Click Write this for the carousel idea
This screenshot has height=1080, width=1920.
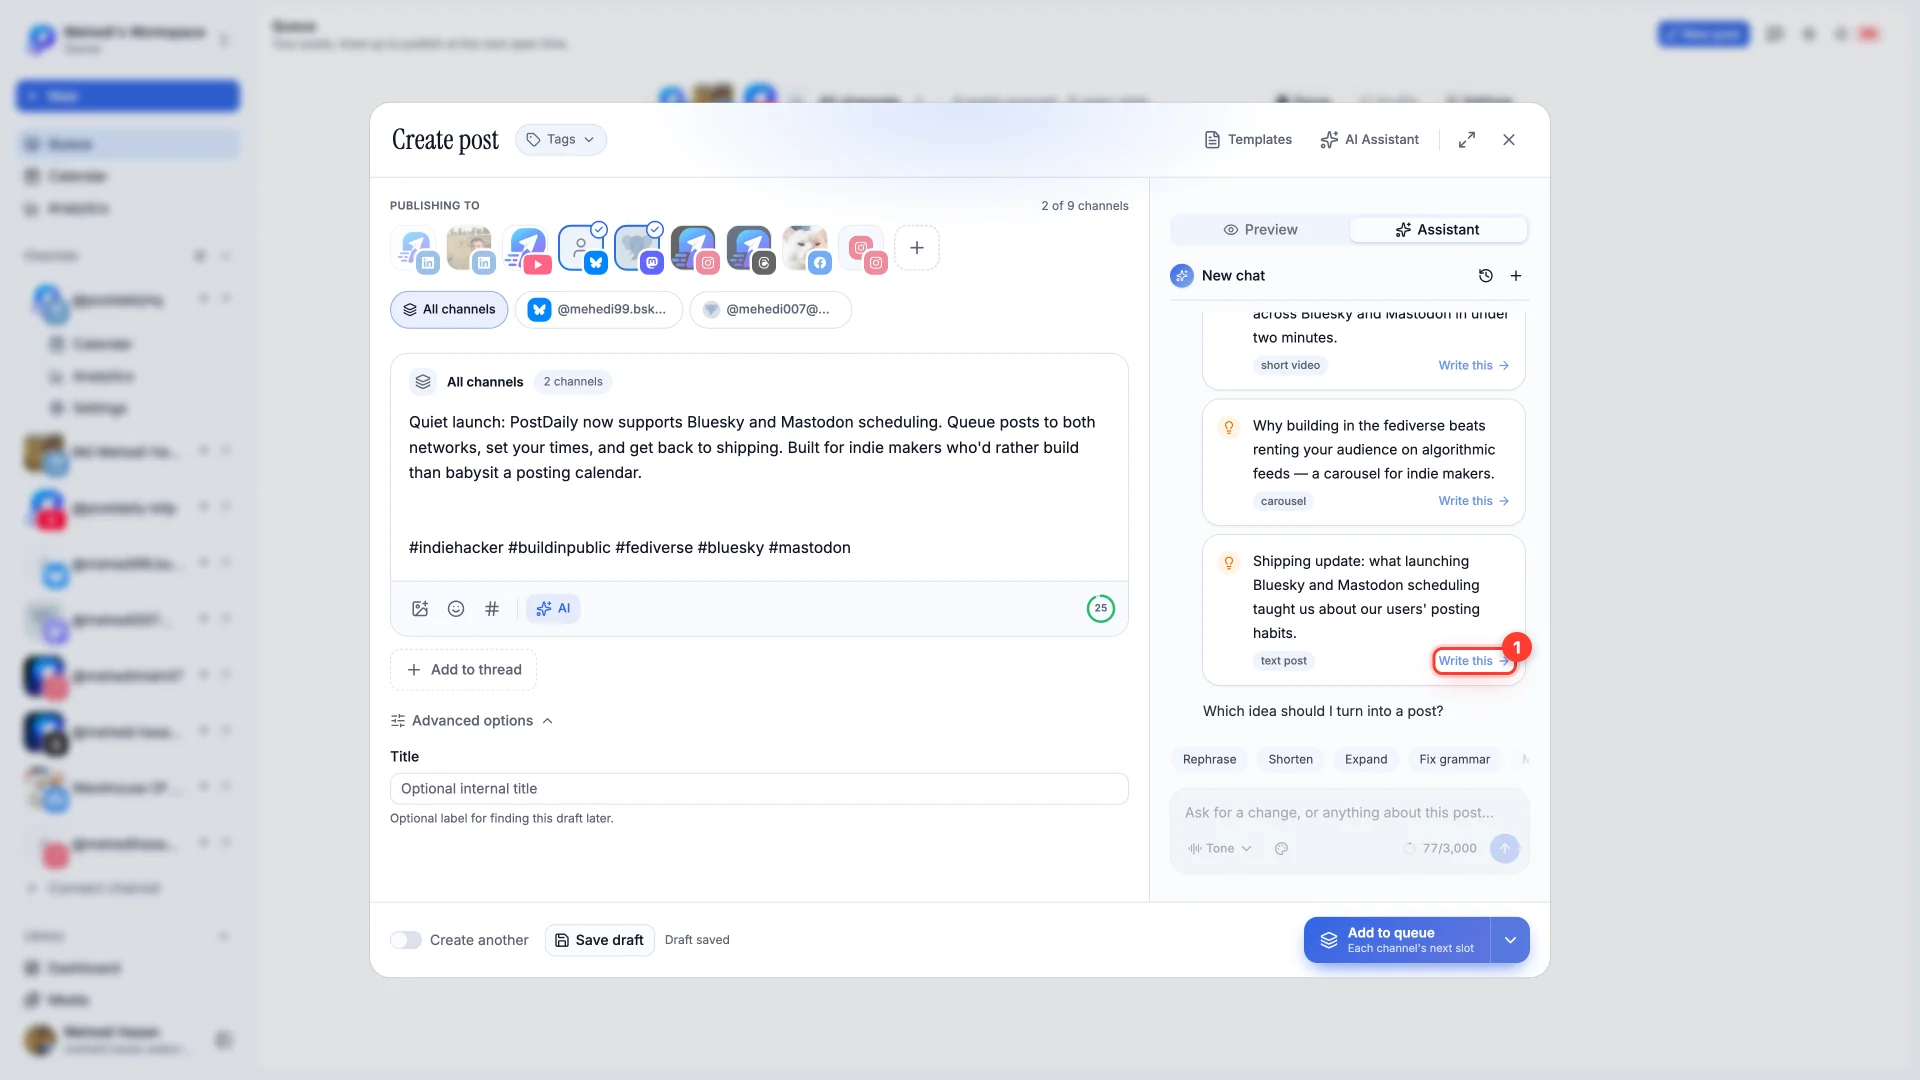point(1474,501)
